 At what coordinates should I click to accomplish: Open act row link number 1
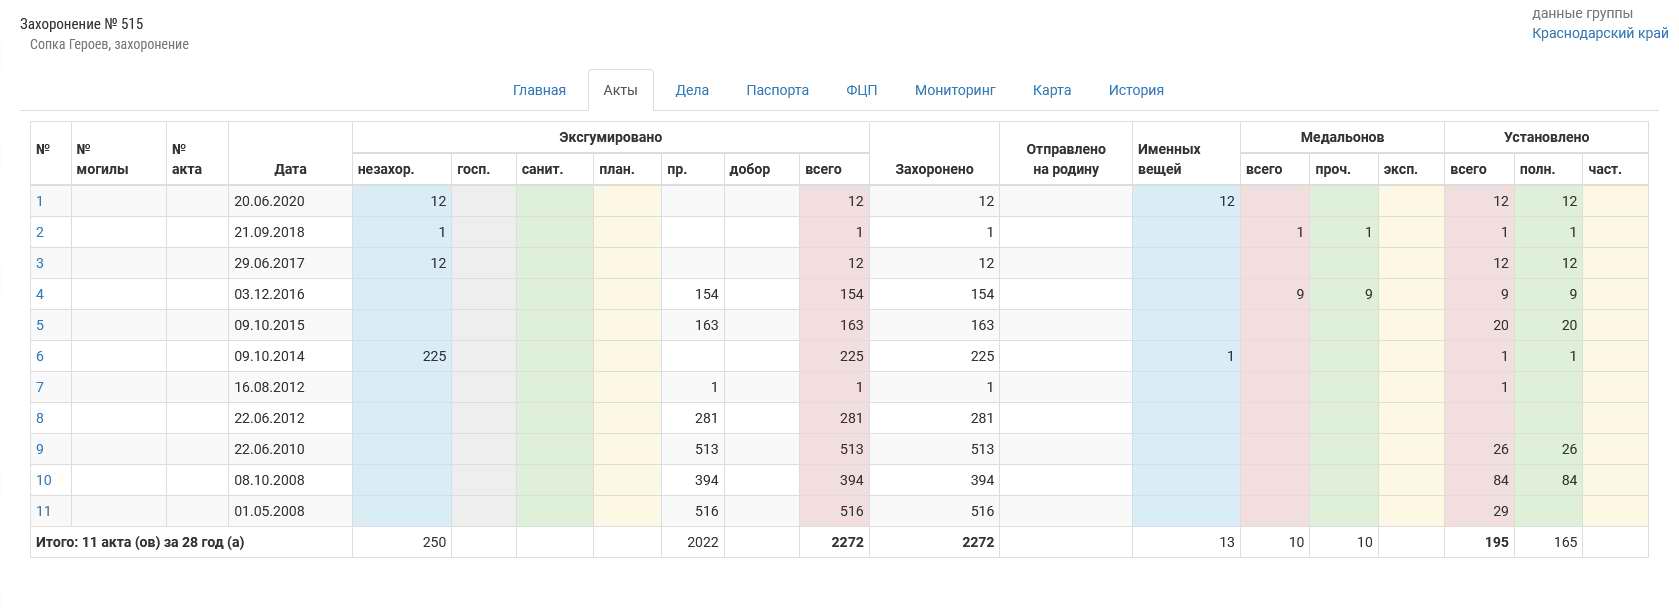click(x=40, y=201)
